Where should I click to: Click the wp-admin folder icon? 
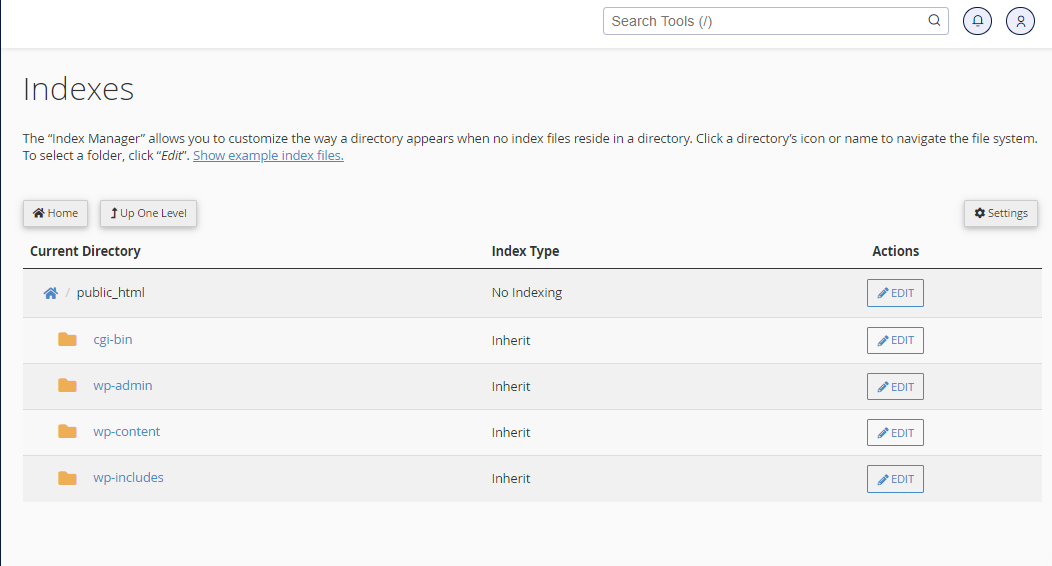(x=67, y=386)
